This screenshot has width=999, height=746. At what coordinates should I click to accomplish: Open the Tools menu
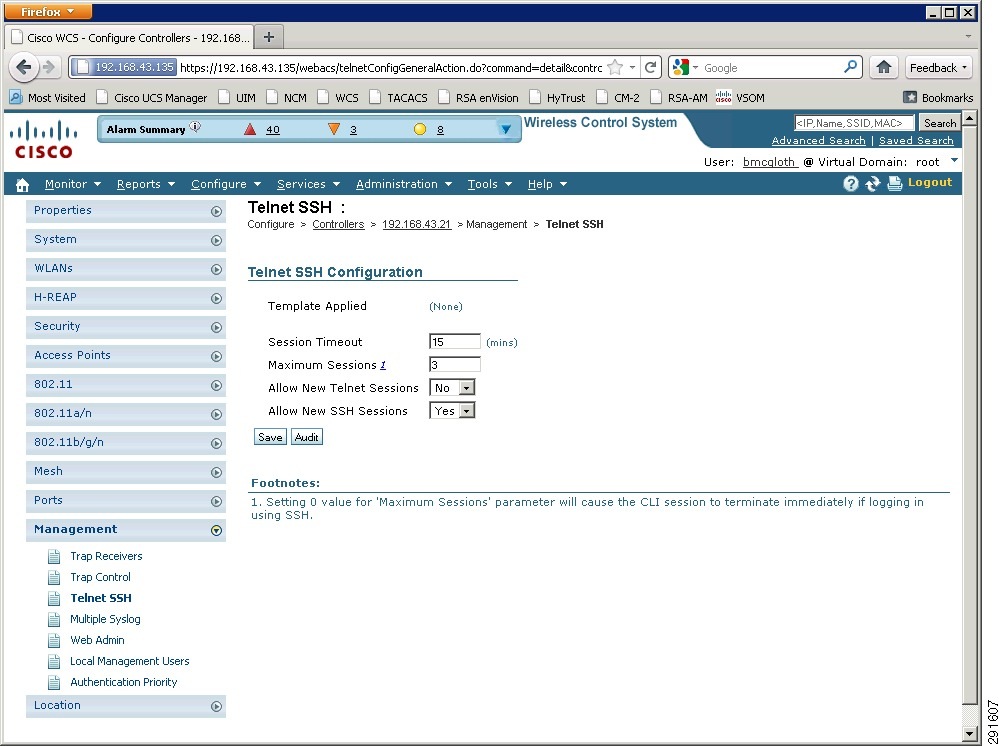pos(490,184)
